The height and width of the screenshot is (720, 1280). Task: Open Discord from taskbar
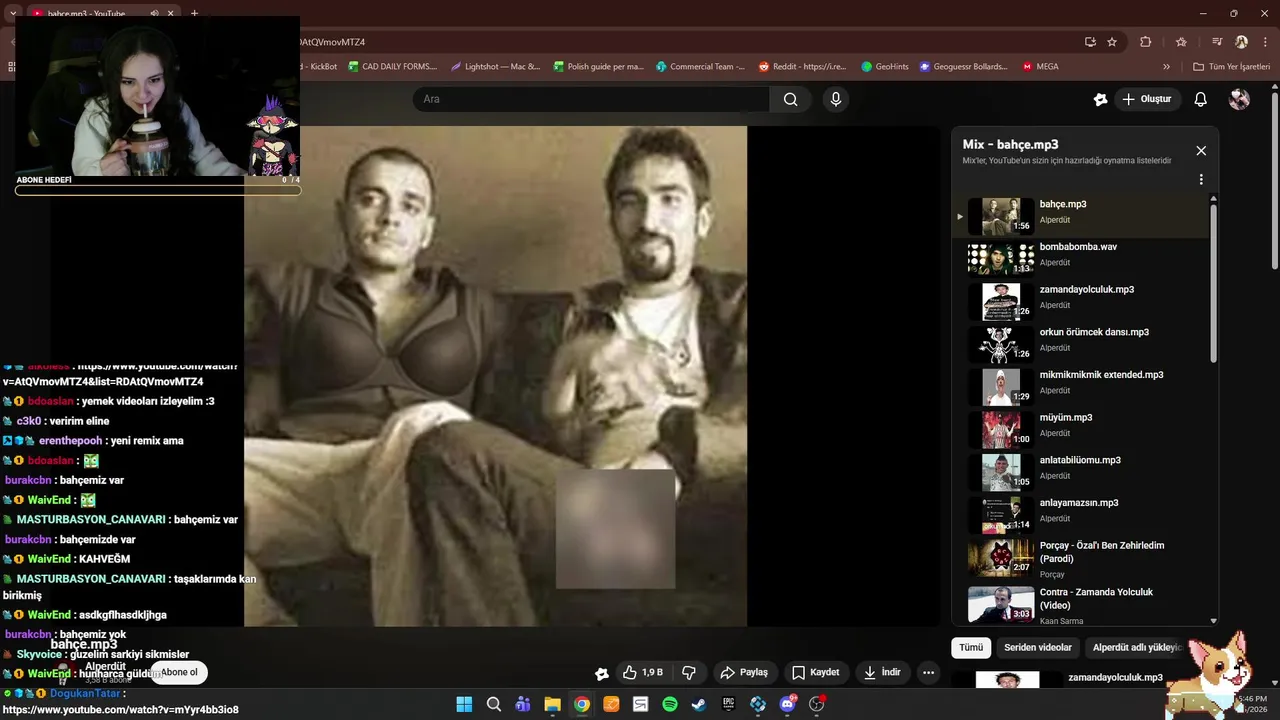[x=787, y=704]
